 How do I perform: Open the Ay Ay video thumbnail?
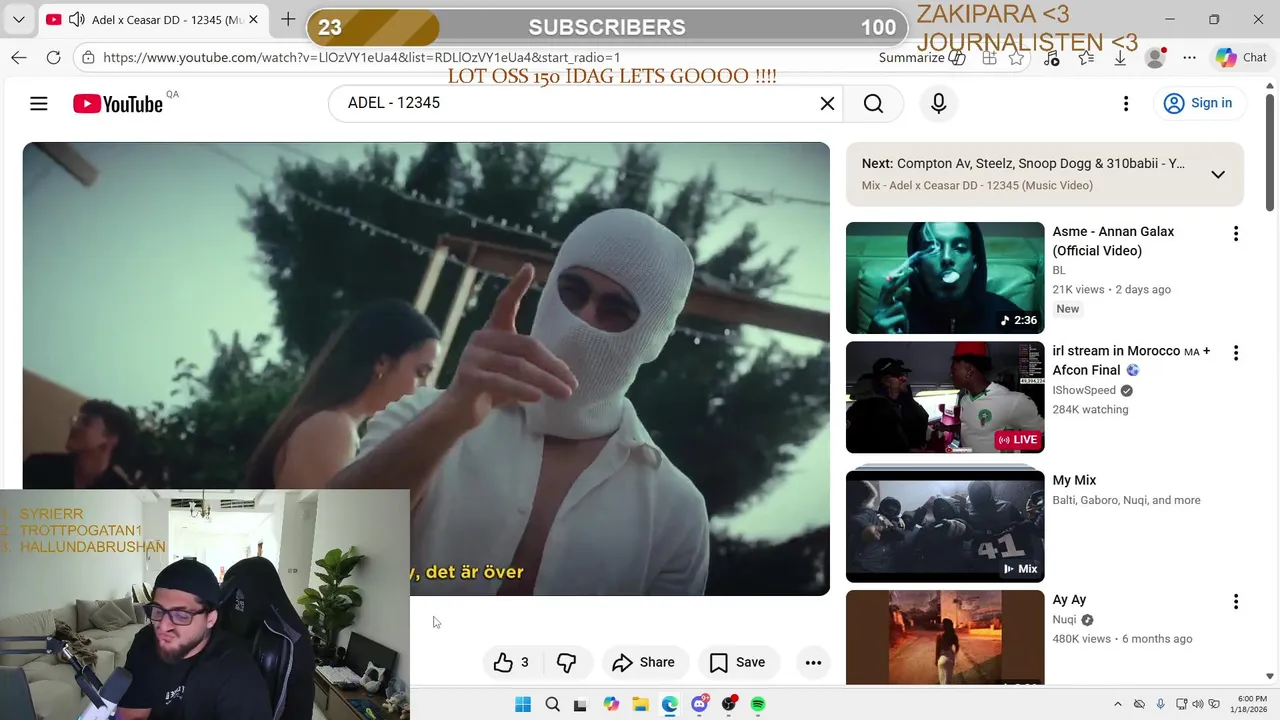(x=945, y=637)
